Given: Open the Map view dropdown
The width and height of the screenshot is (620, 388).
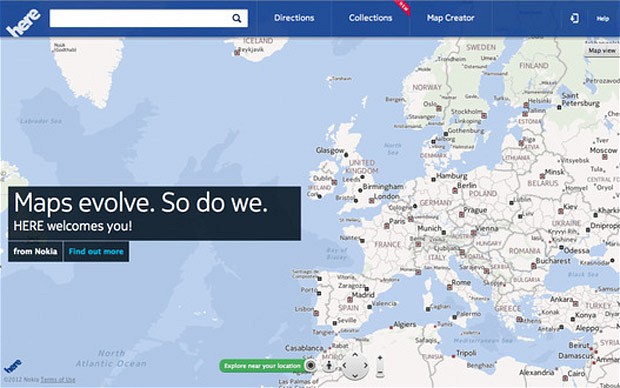Looking at the screenshot, I should click(602, 50).
